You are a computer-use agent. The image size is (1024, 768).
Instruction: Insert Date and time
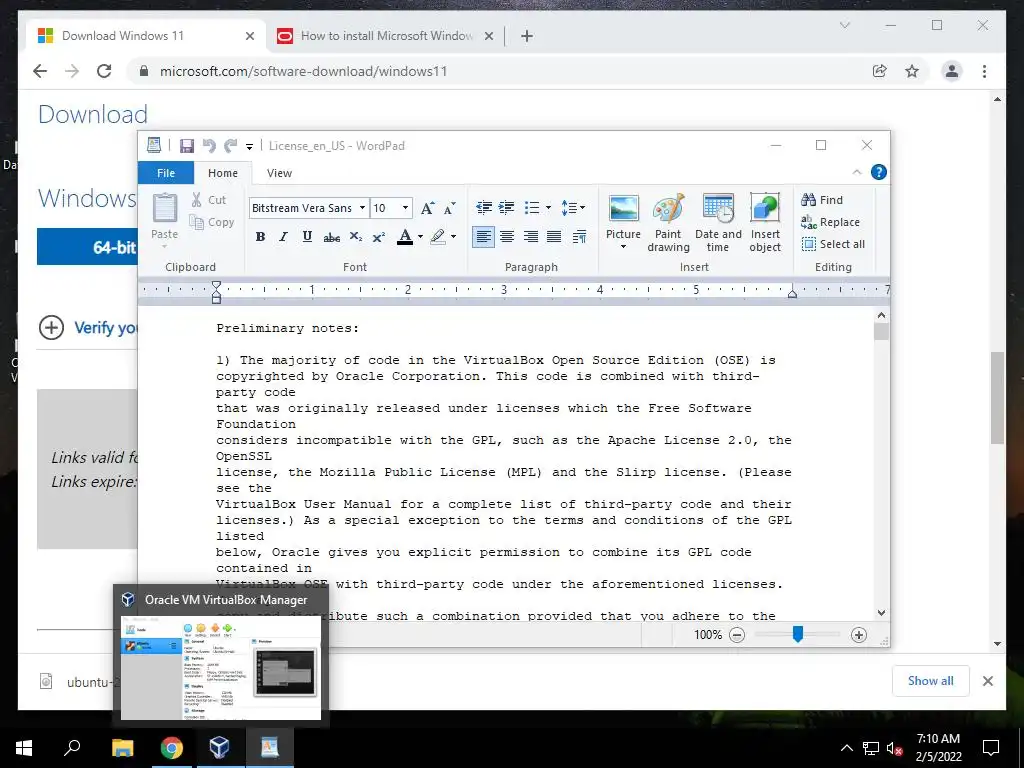pos(718,223)
